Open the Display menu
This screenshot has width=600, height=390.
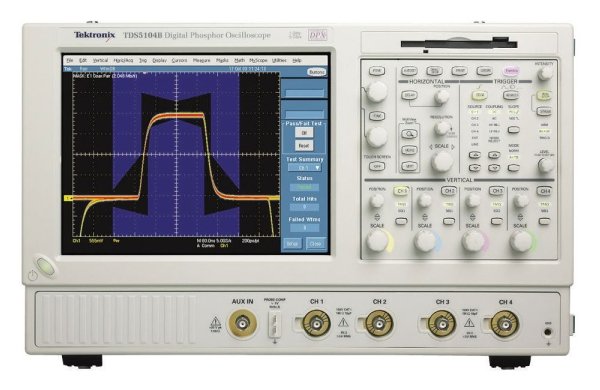click(159, 60)
